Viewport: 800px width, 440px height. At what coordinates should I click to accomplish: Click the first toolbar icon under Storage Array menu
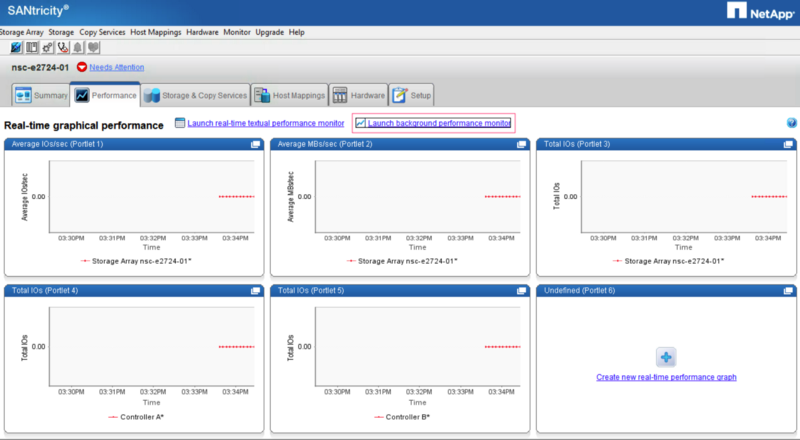click(x=16, y=47)
